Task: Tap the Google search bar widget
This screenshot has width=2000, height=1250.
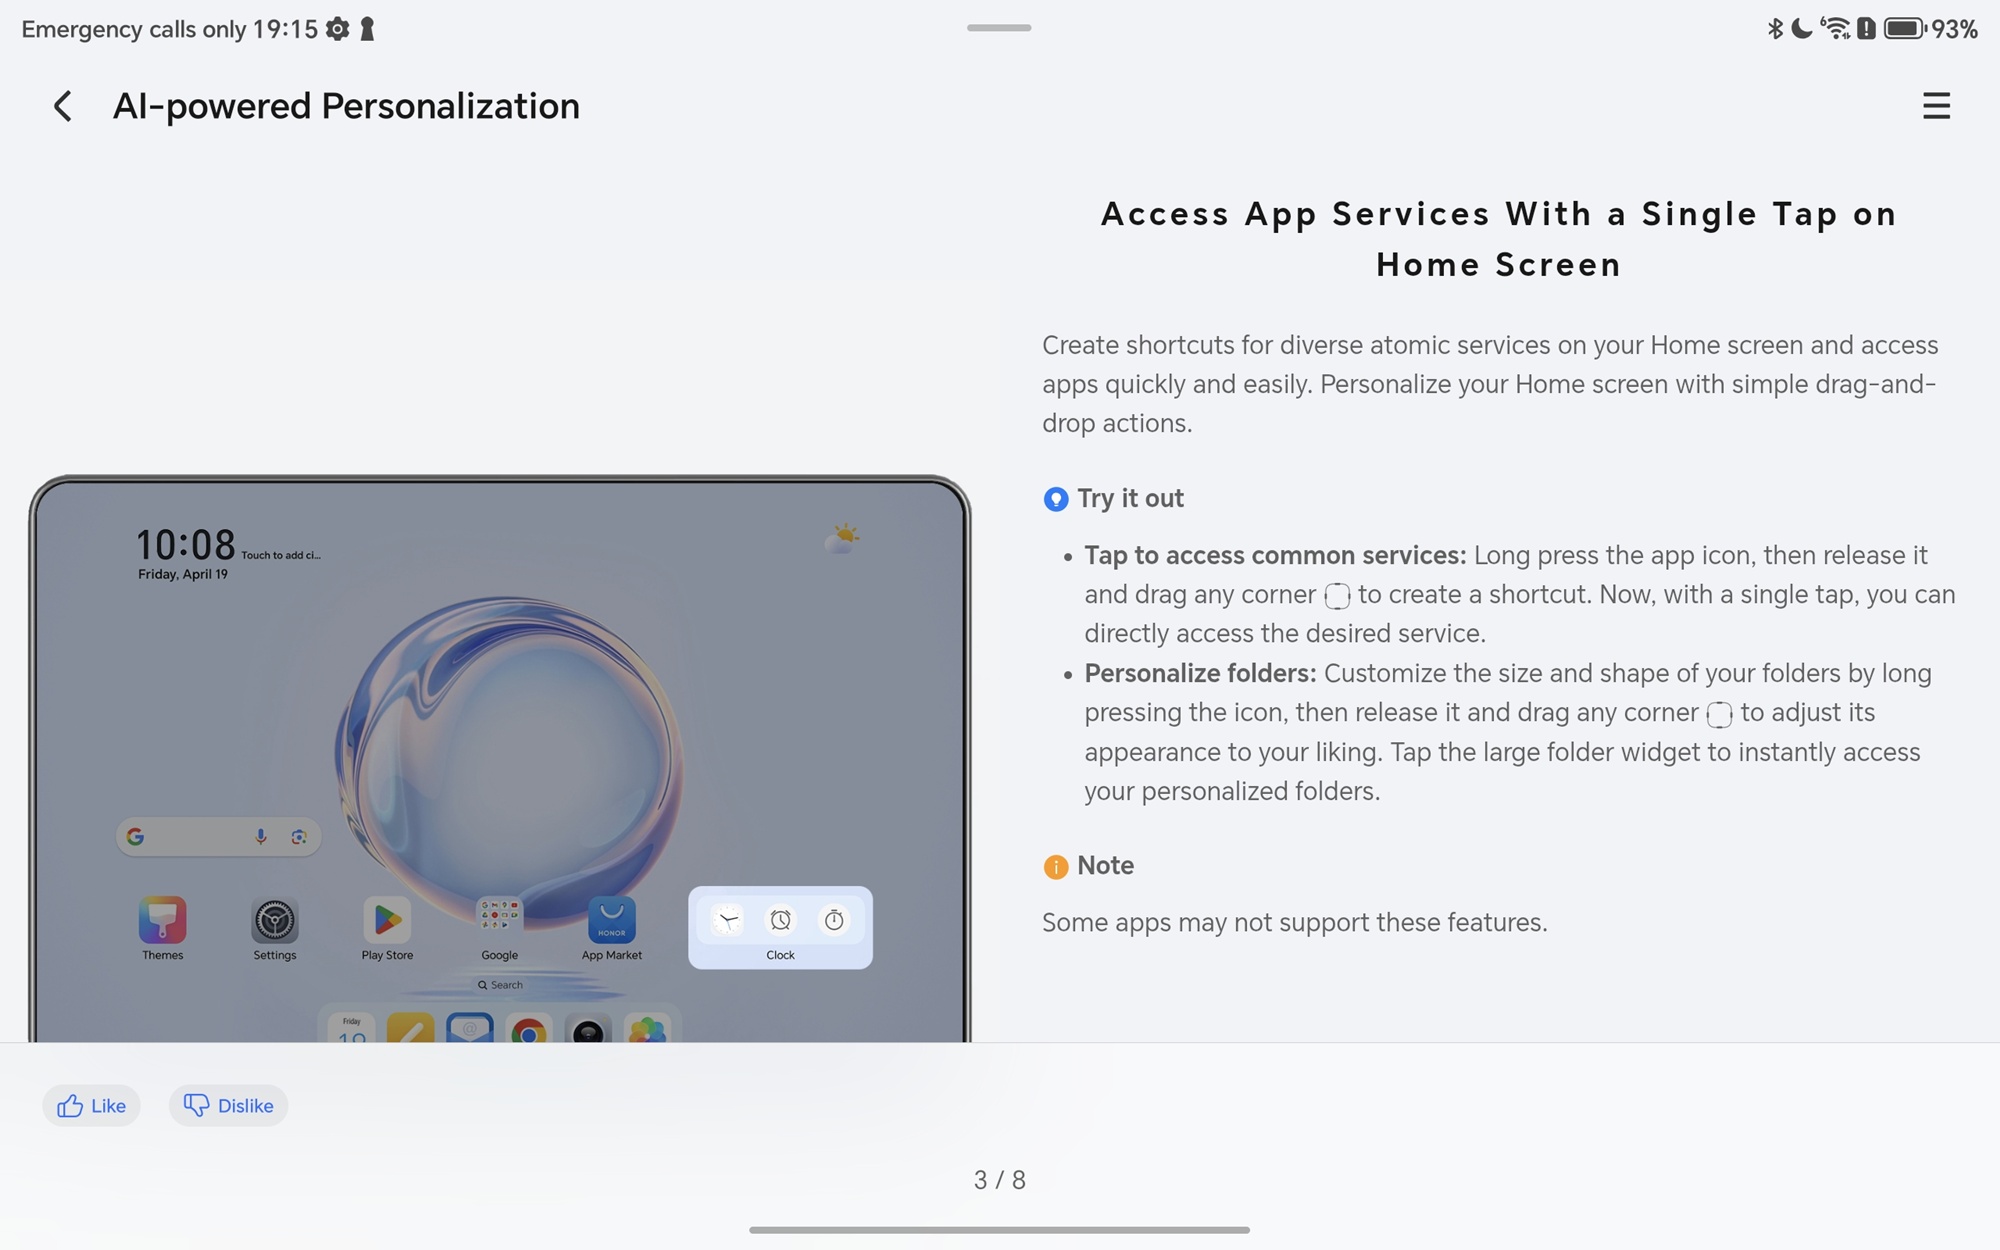Action: click(x=218, y=837)
